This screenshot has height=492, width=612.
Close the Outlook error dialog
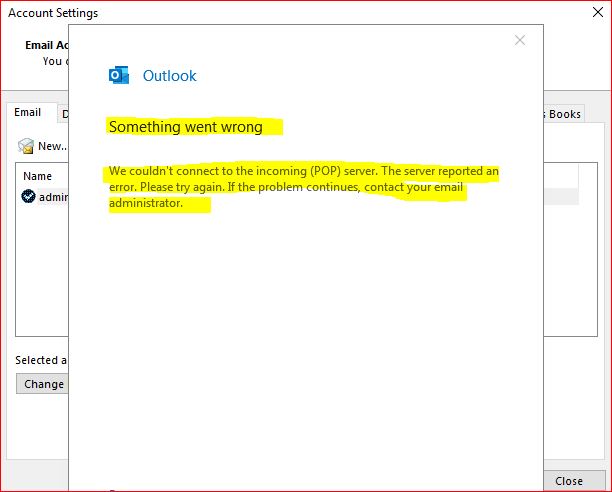point(519,40)
